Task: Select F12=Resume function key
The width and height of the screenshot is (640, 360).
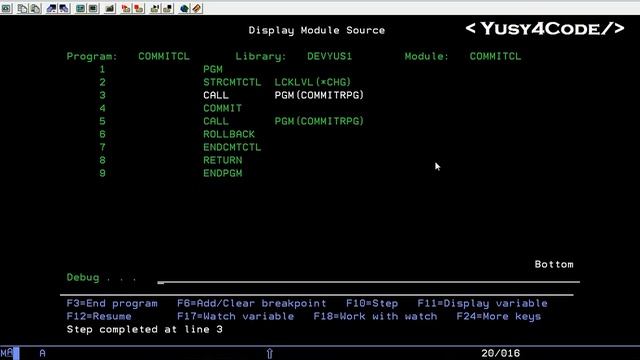Action: pyautogui.click(x=99, y=316)
